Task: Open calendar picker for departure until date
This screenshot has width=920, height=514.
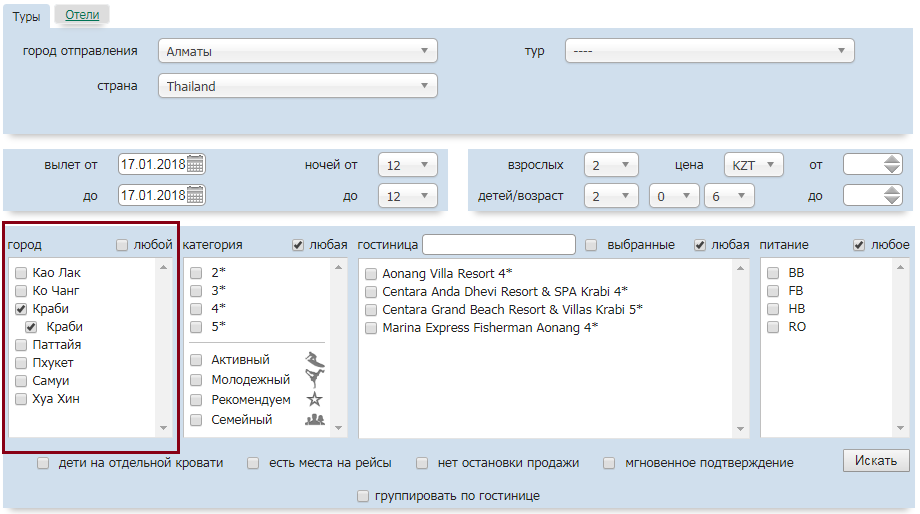Action: click(195, 195)
